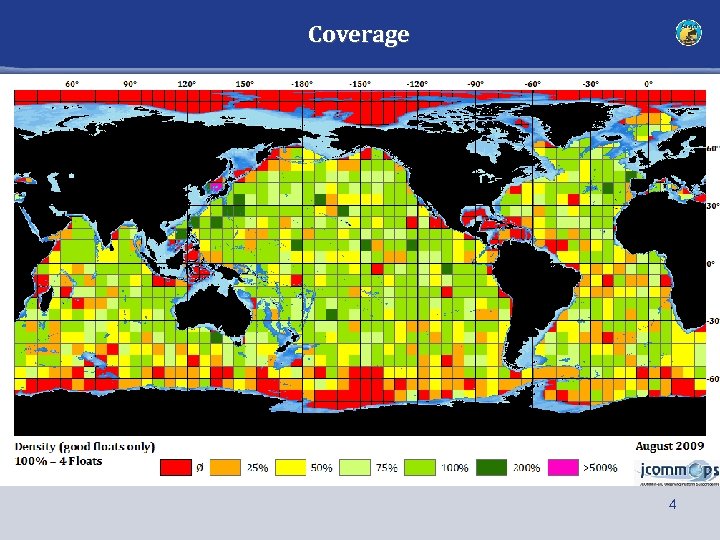
Task: Click the 60° longitude label
Action: pos(72,84)
